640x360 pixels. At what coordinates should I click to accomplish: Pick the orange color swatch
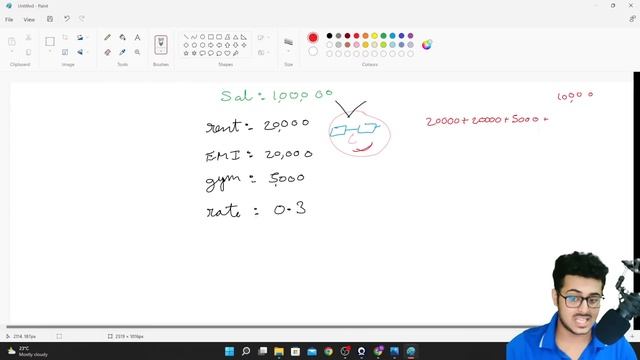pyautogui.click(x=365, y=36)
